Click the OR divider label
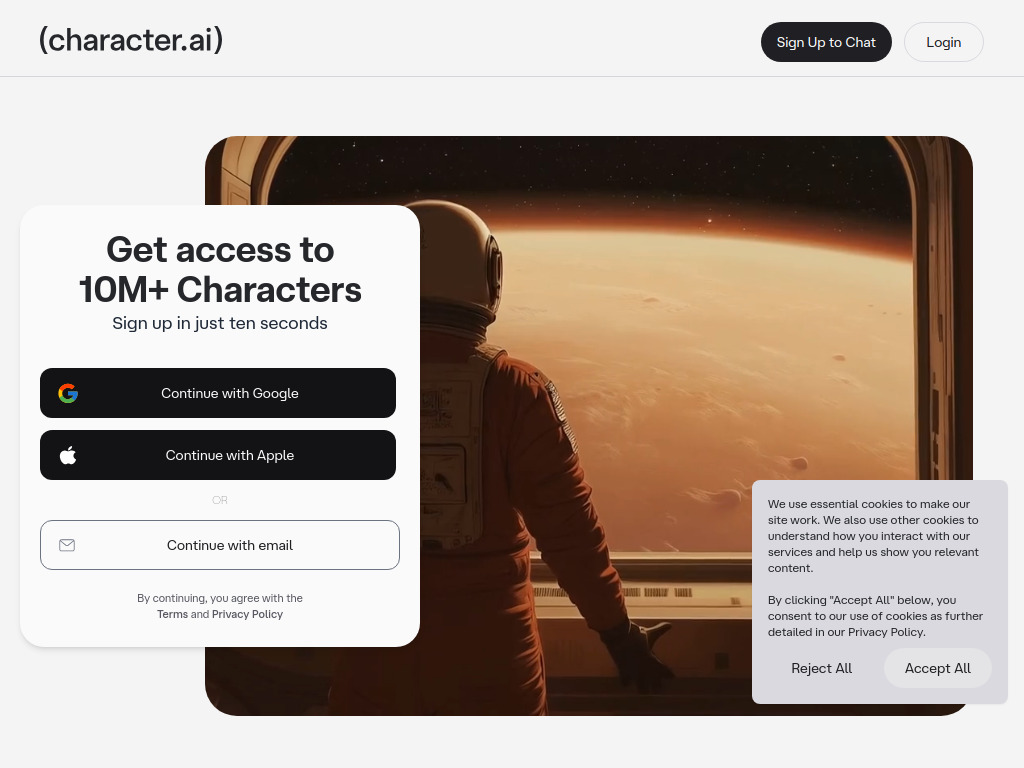The height and width of the screenshot is (768, 1024). click(x=220, y=500)
